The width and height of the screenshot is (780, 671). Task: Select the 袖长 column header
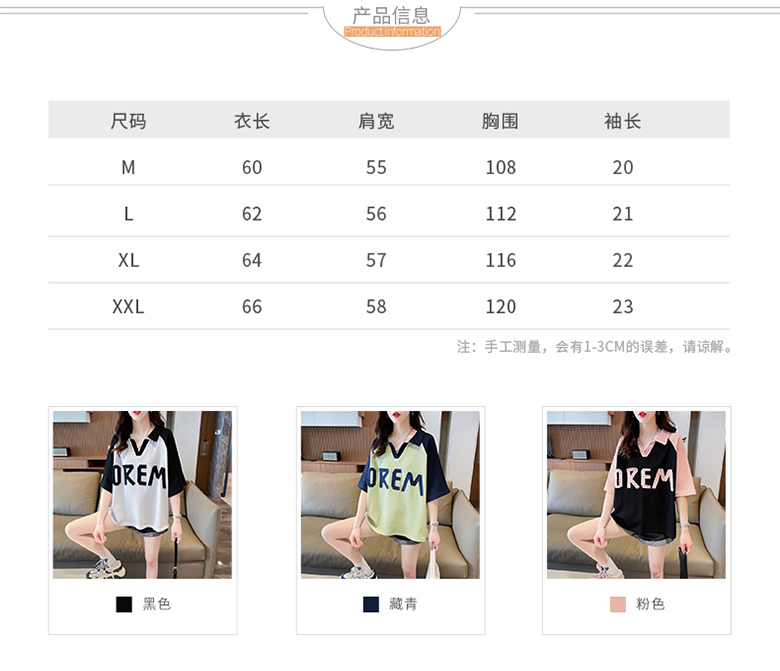pos(622,121)
